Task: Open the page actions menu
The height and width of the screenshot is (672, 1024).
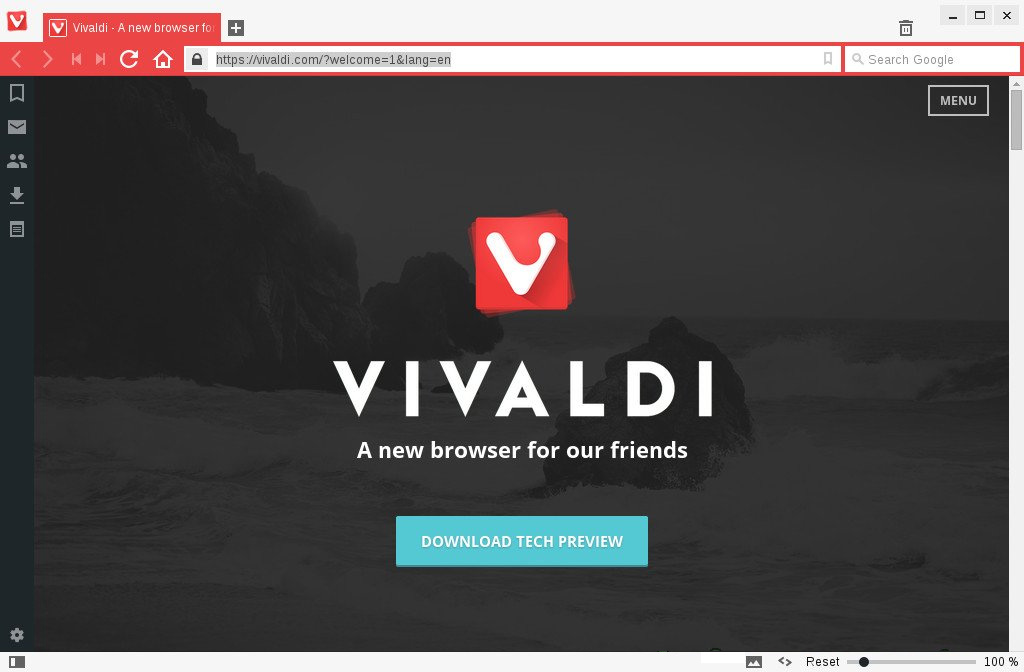Action: point(785,662)
